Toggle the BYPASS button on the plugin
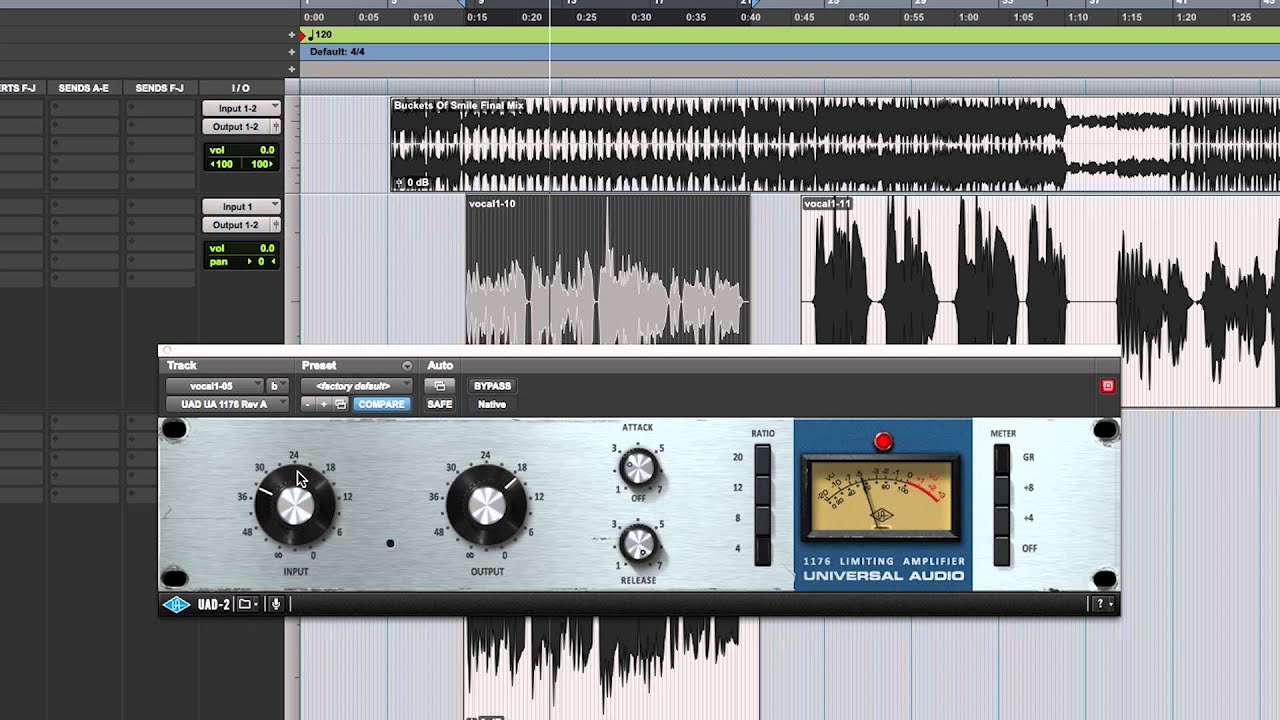 (x=492, y=386)
